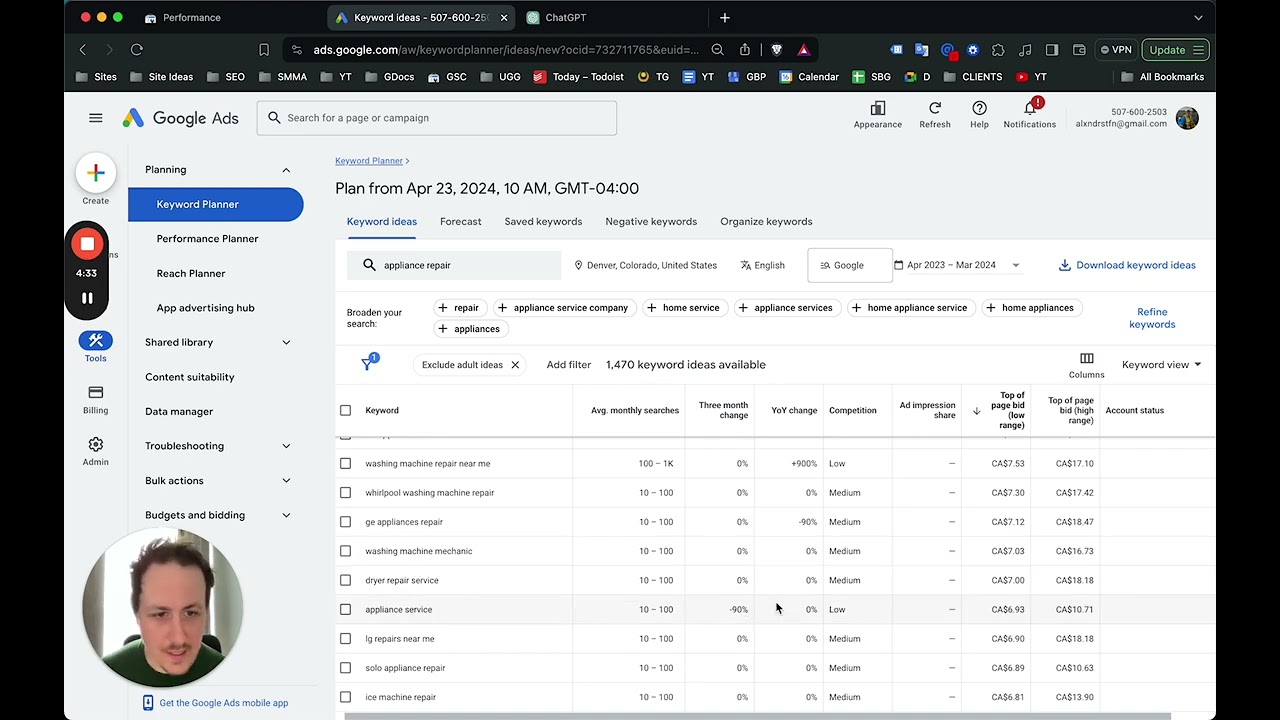Image resolution: width=1280 pixels, height=720 pixels.
Task: Open the Google Ads main menu hamburger
Action: click(x=96, y=118)
